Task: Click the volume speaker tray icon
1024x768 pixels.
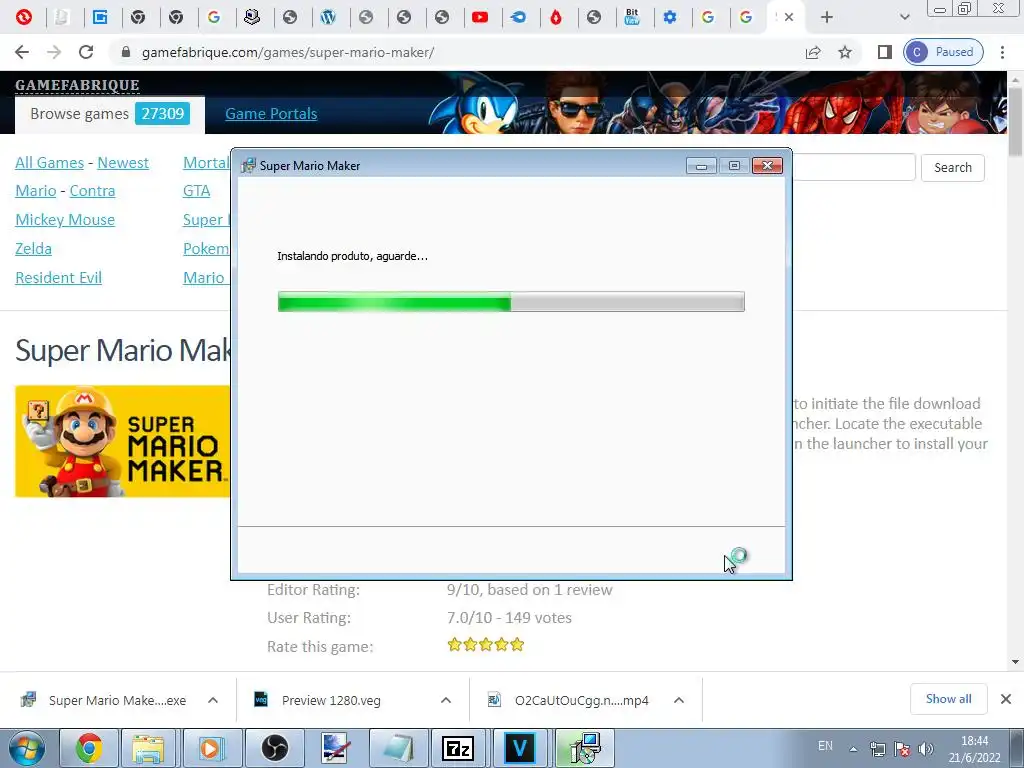Action: 925,748
